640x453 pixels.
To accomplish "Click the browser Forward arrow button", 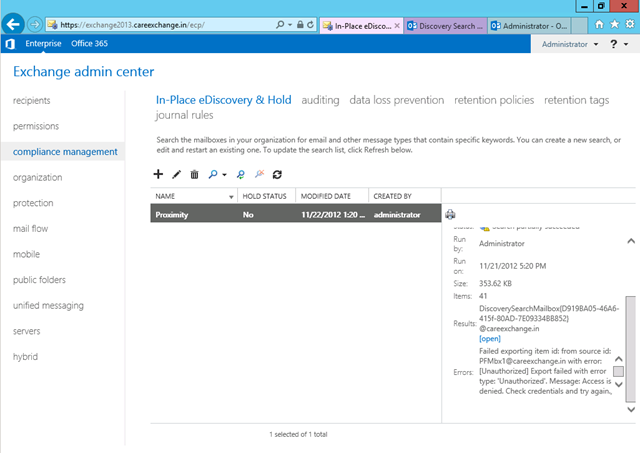I will [35, 24].
